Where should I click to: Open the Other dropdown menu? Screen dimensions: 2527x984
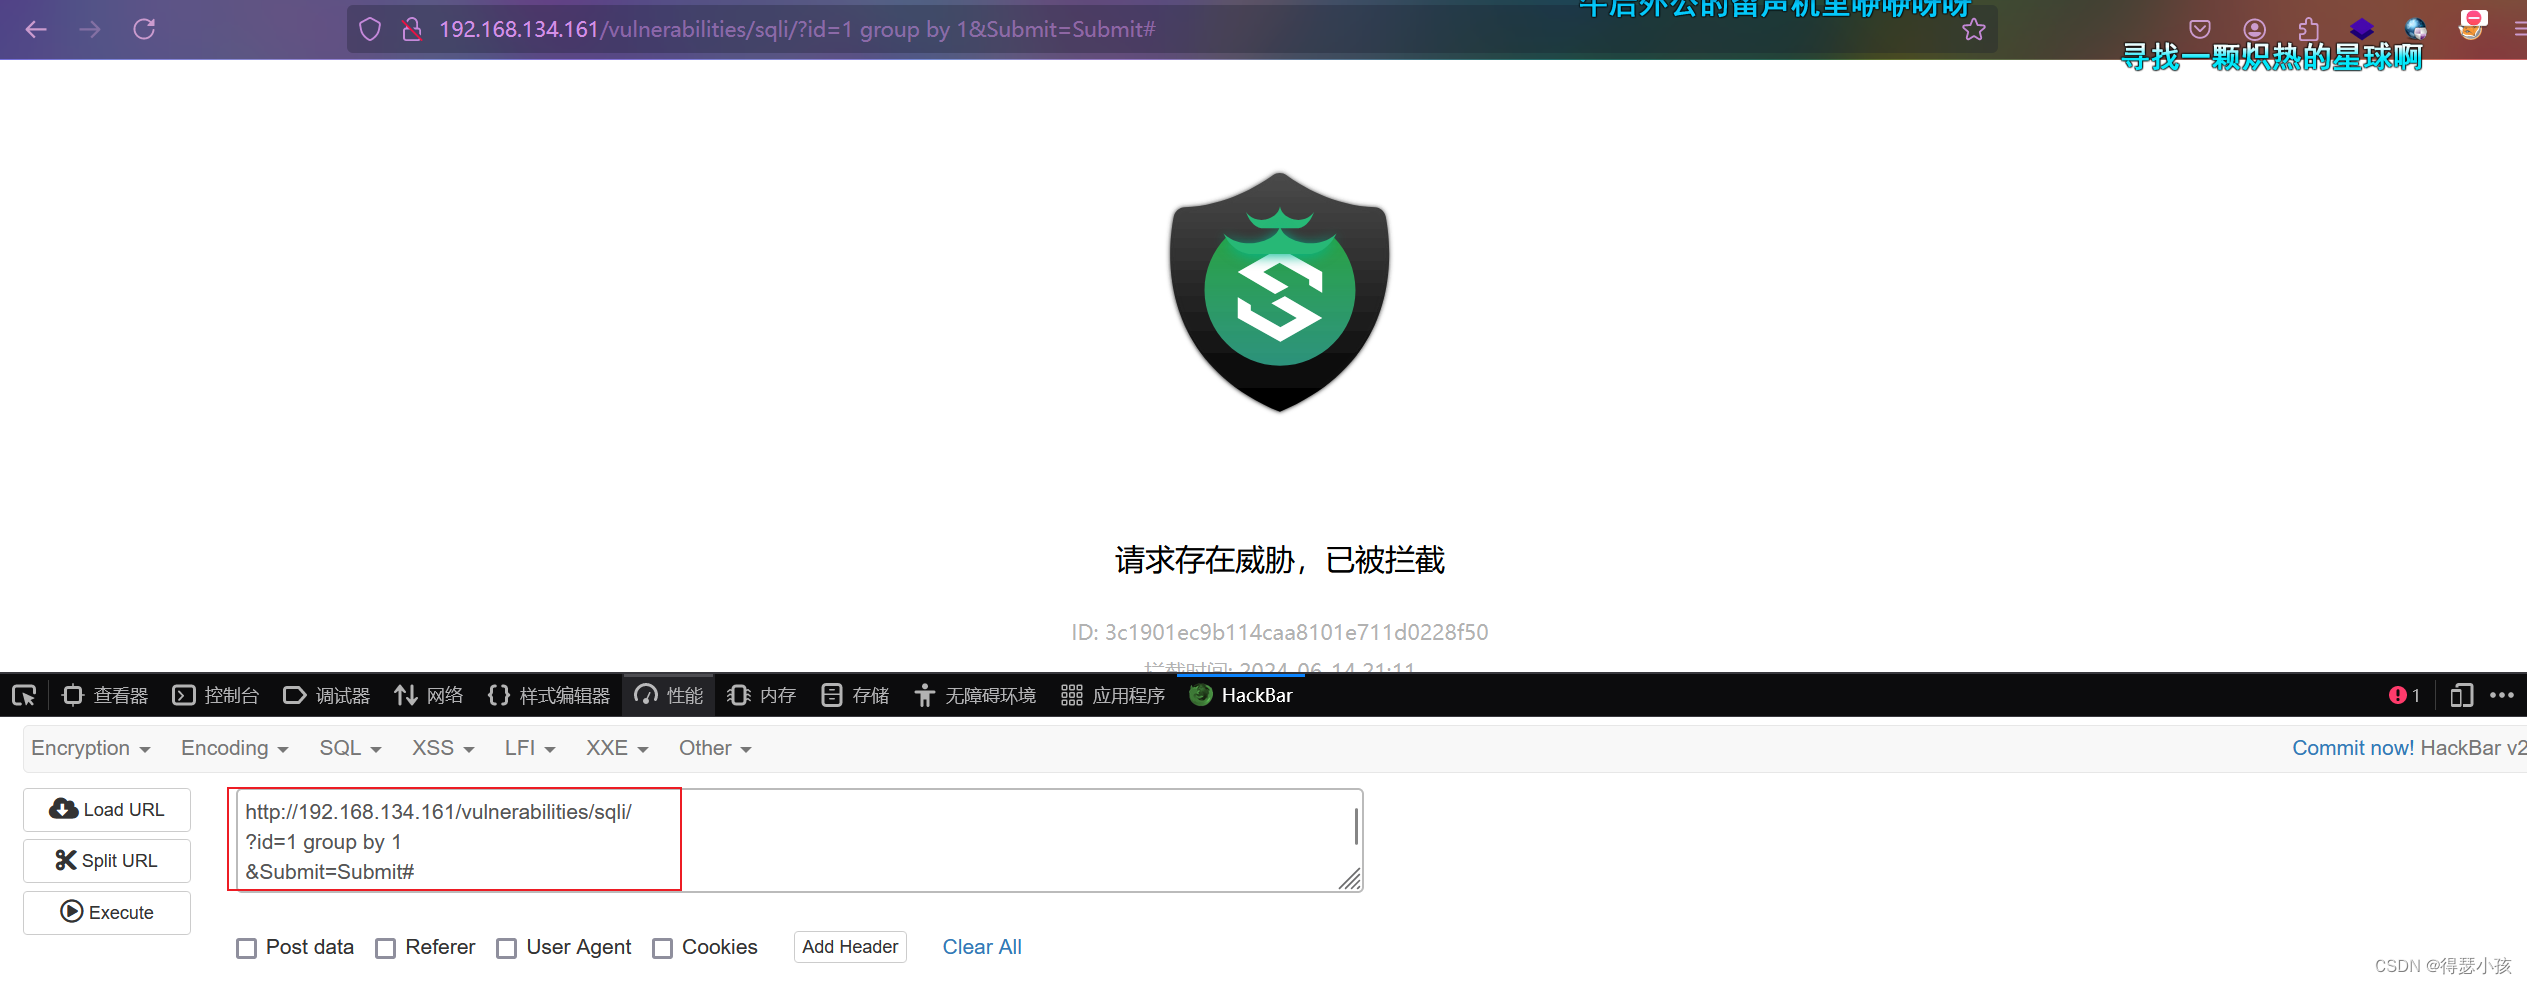click(715, 748)
